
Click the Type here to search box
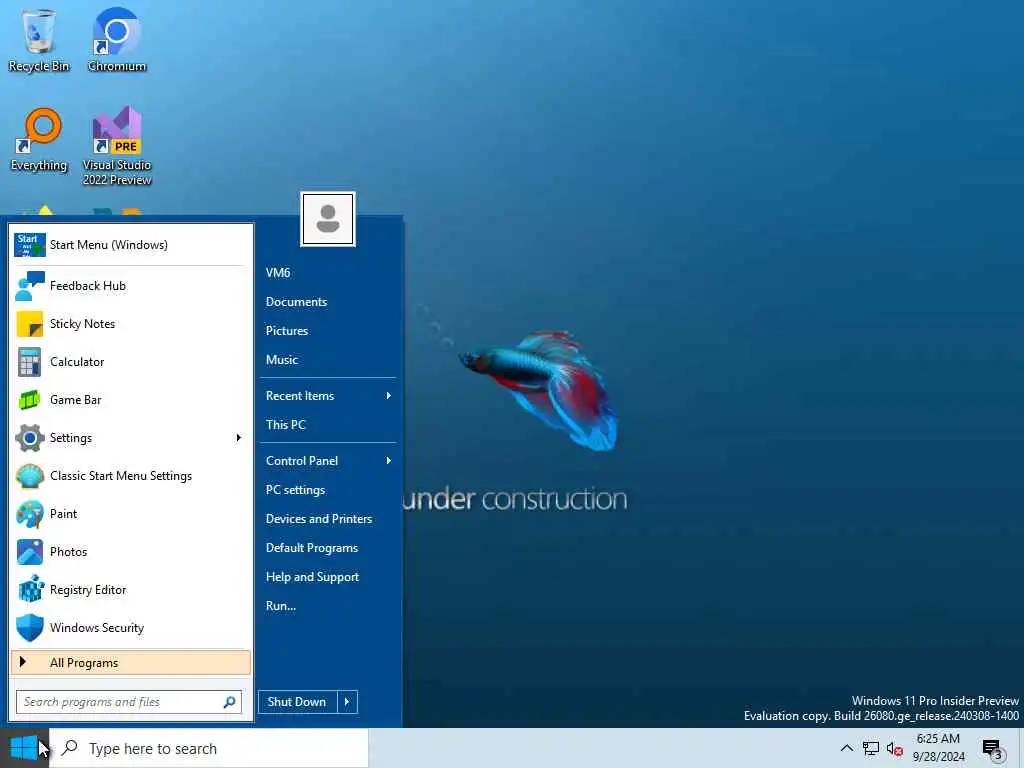point(209,748)
